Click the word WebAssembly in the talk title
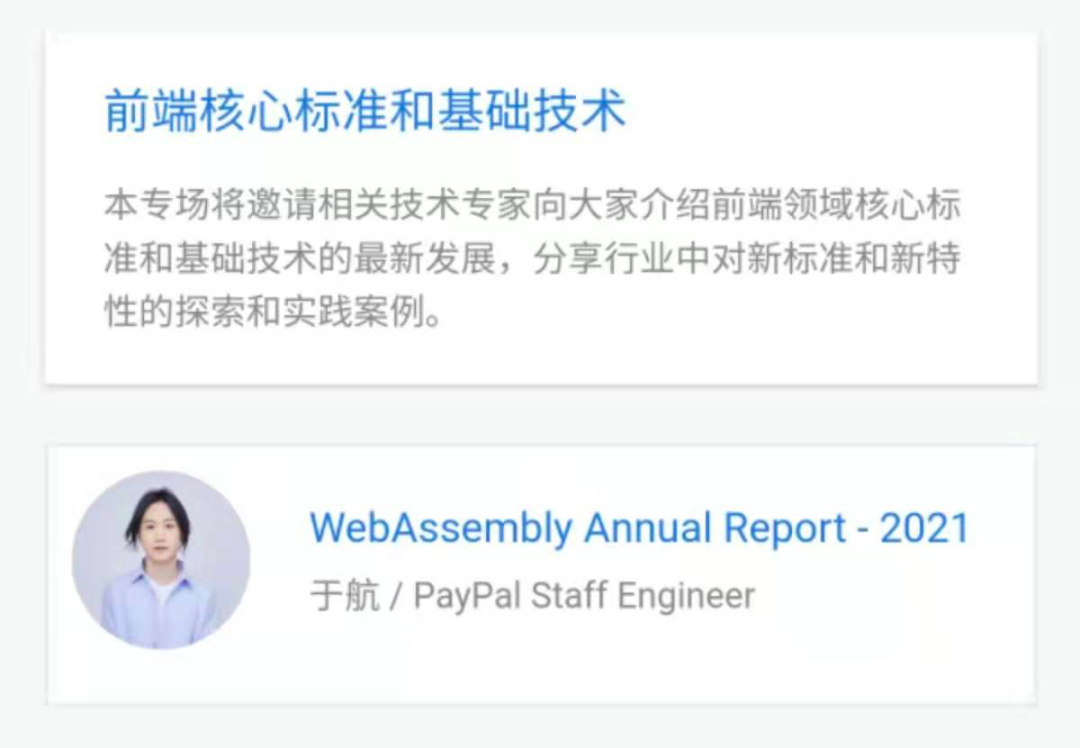The width and height of the screenshot is (1080, 748). 441,528
